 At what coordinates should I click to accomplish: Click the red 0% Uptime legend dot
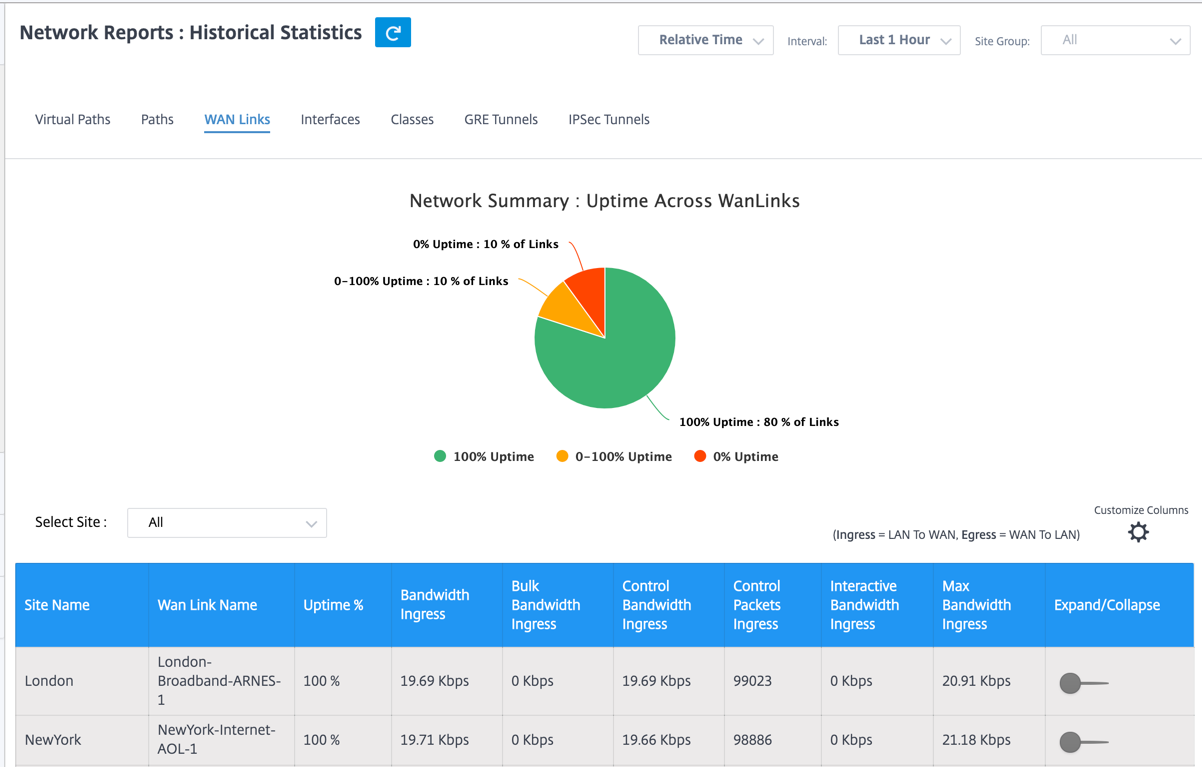700,456
